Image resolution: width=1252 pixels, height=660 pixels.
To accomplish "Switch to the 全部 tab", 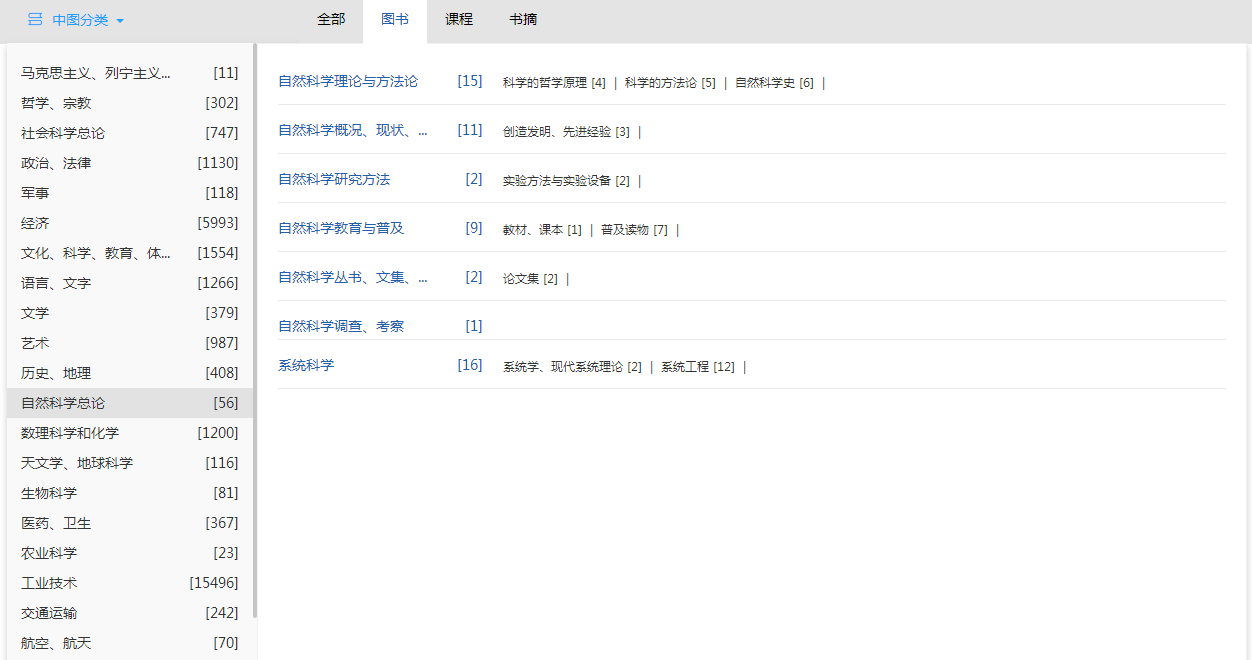I will coord(331,20).
